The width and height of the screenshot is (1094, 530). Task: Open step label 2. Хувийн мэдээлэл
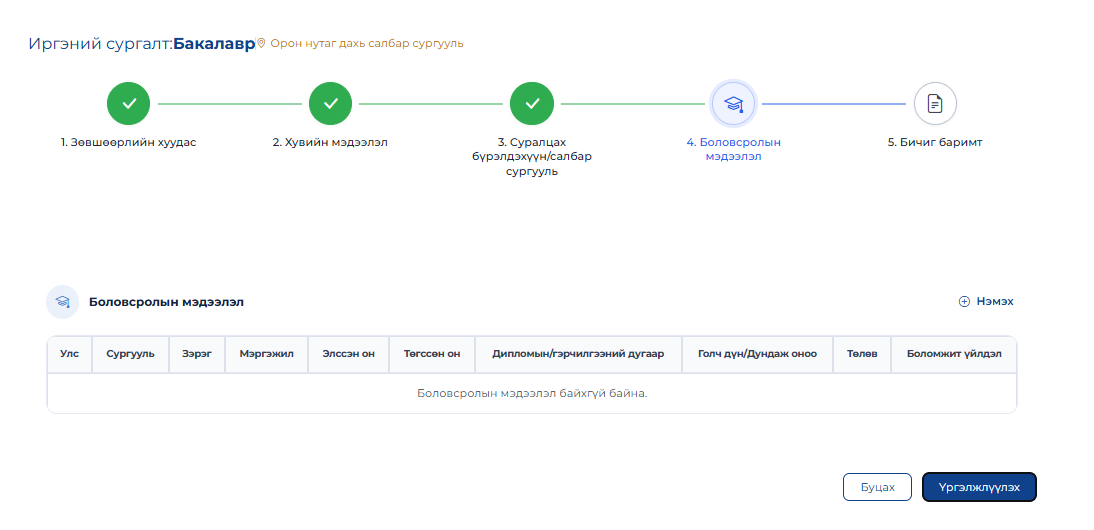click(330, 142)
